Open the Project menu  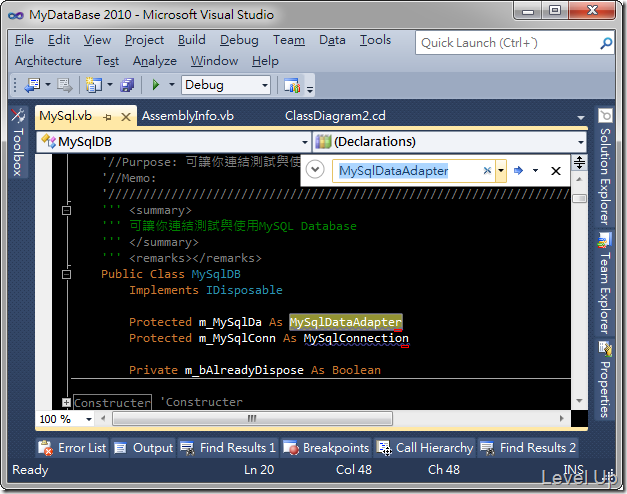(144, 40)
